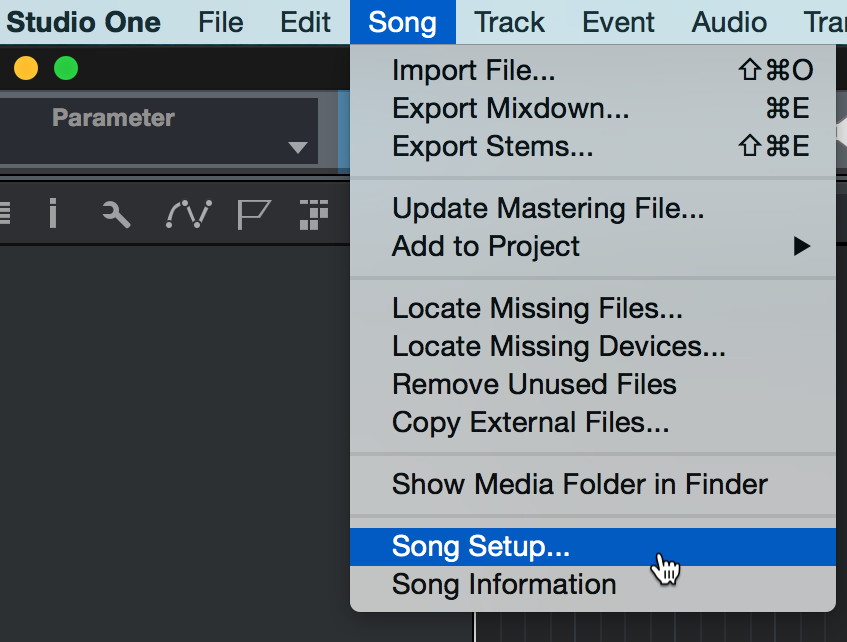The height and width of the screenshot is (642, 847).
Task: Toggle the automation curve icon
Action: click(189, 214)
